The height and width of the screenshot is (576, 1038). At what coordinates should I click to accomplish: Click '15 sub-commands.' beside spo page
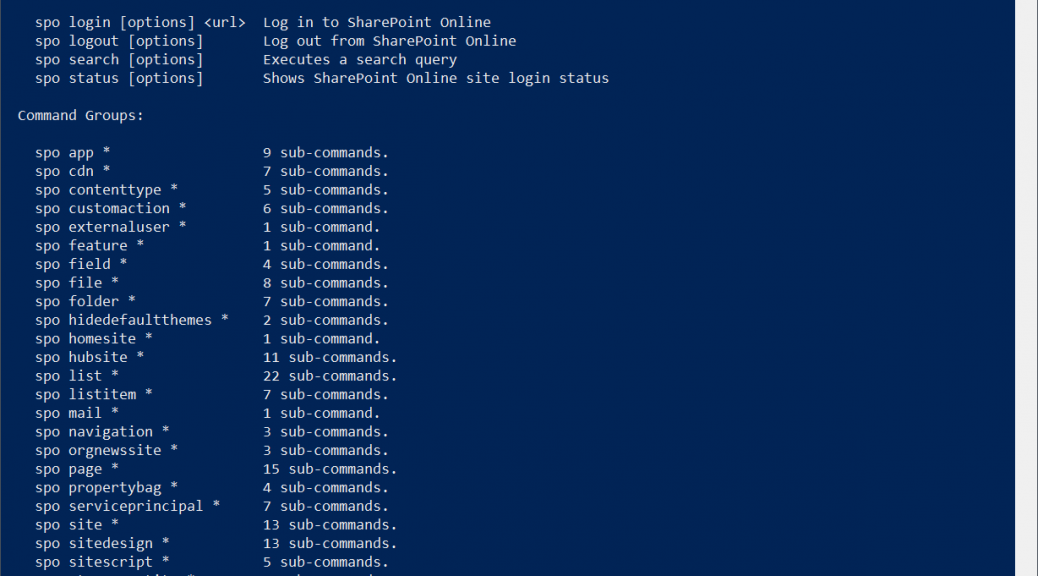point(330,469)
